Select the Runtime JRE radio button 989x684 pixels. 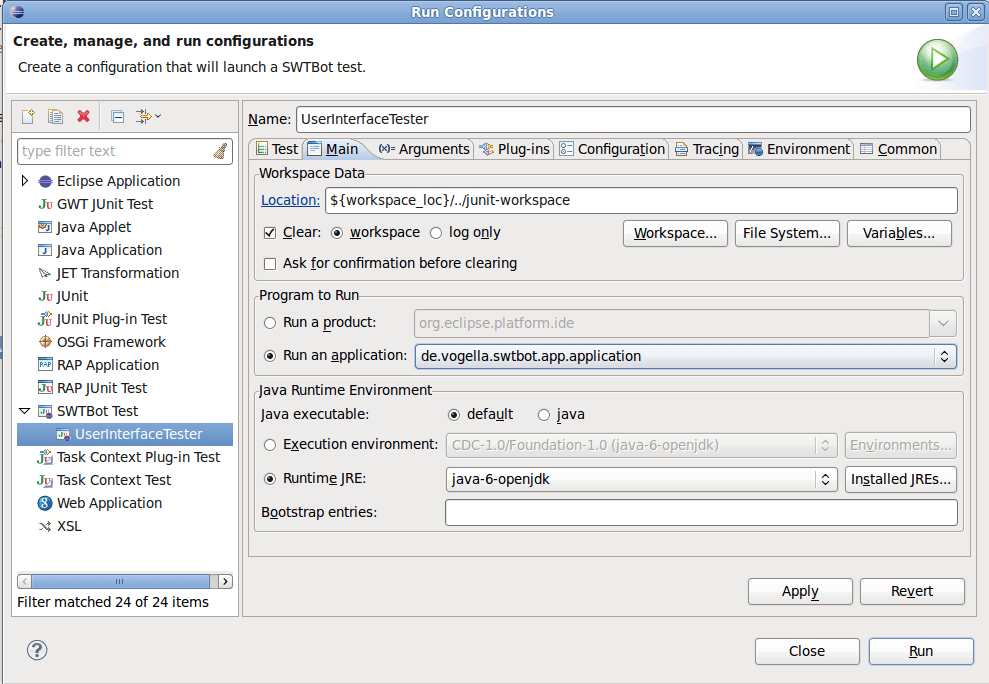click(270, 479)
